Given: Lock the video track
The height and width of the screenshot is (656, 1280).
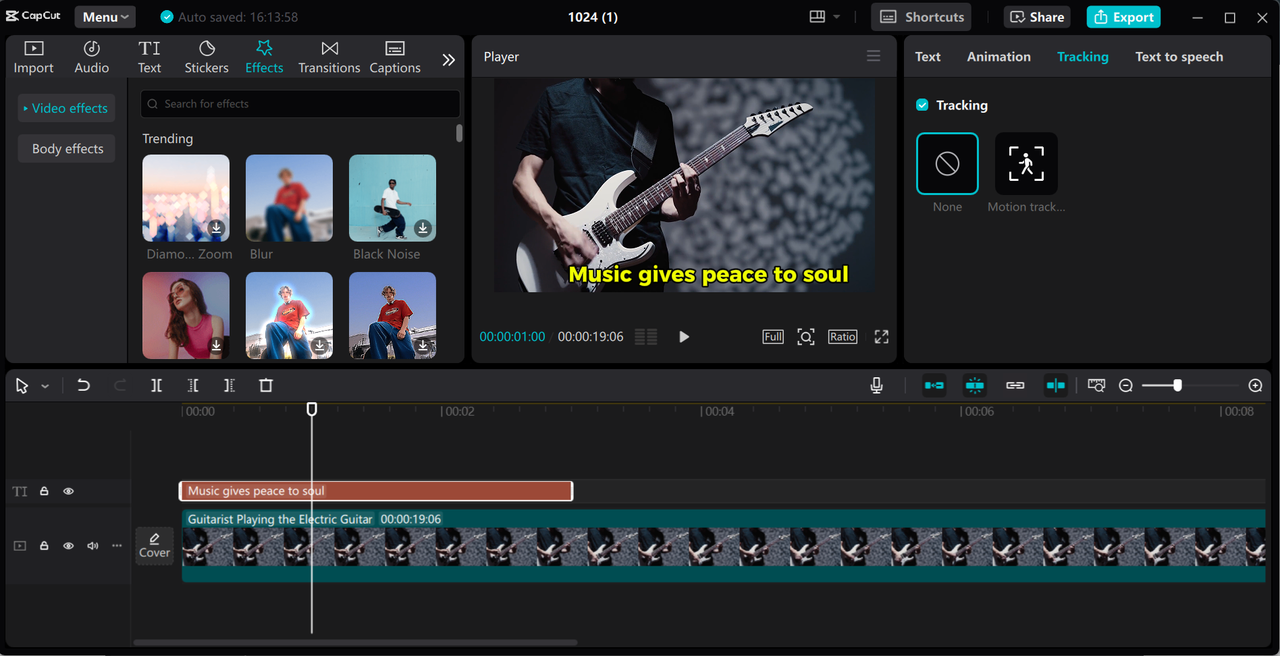Looking at the screenshot, I should coord(44,546).
